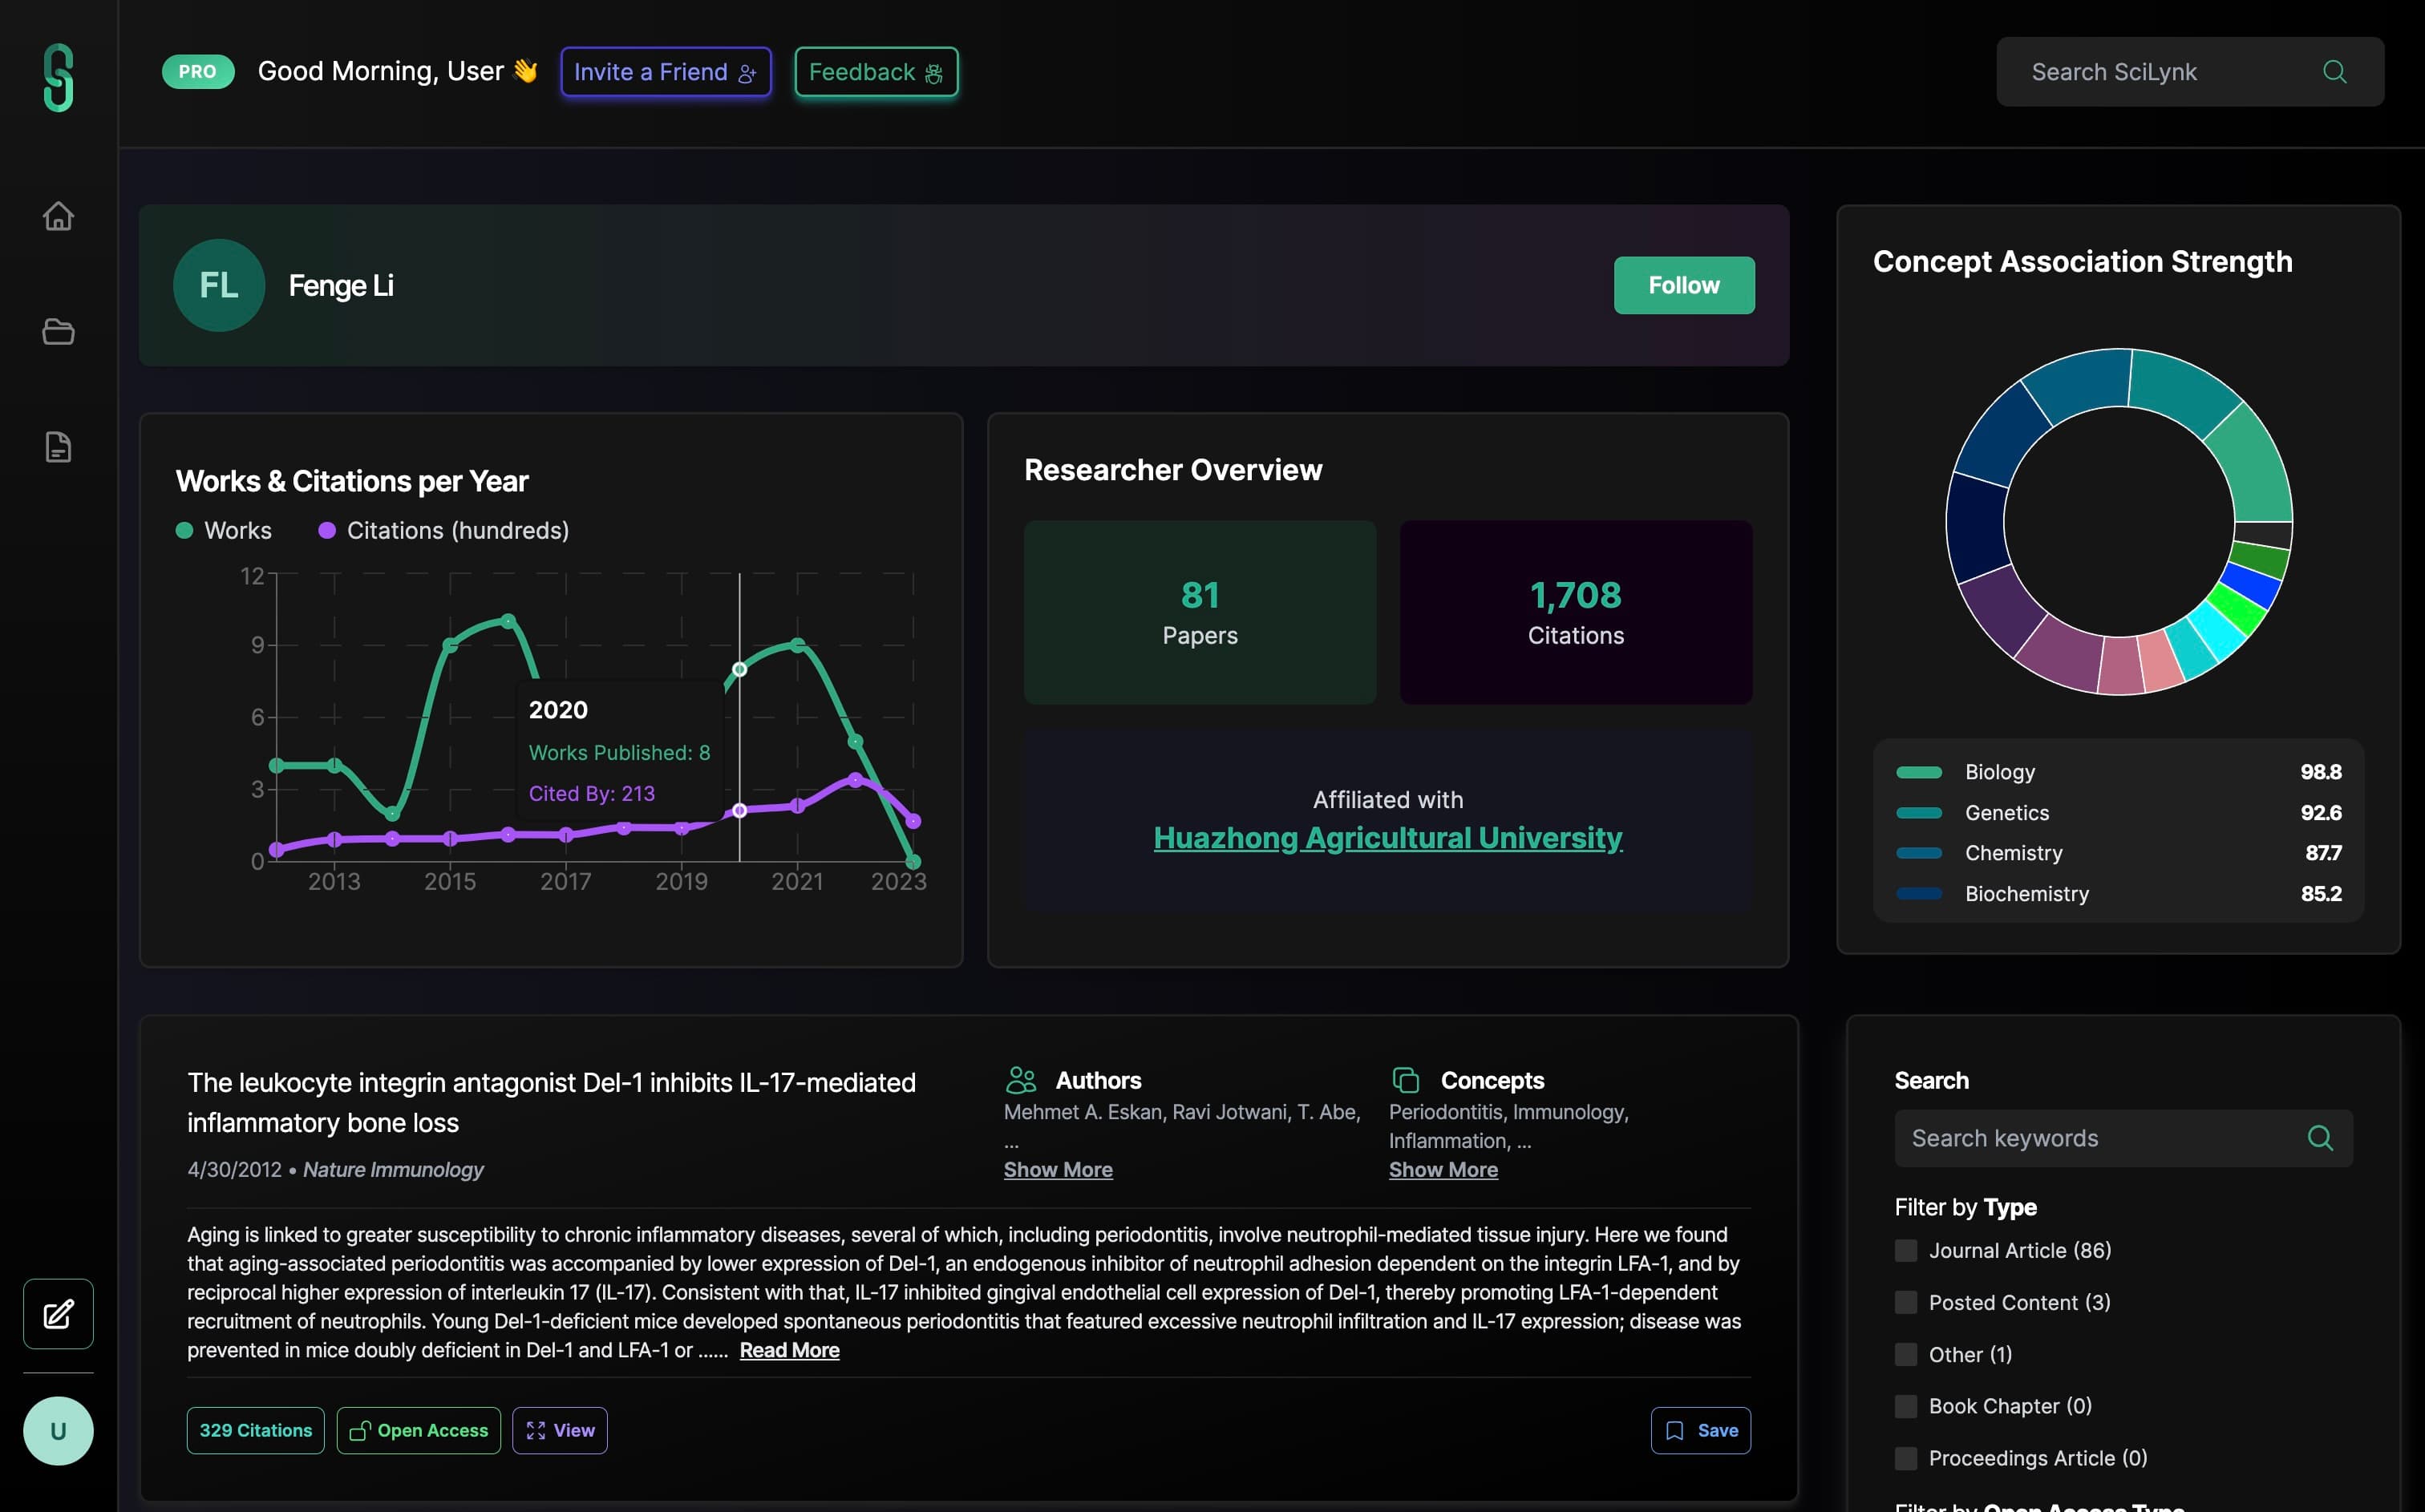Click the Open Access lock icon
Image resolution: width=2425 pixels, height=1512 pixels.
(361, 1430)
